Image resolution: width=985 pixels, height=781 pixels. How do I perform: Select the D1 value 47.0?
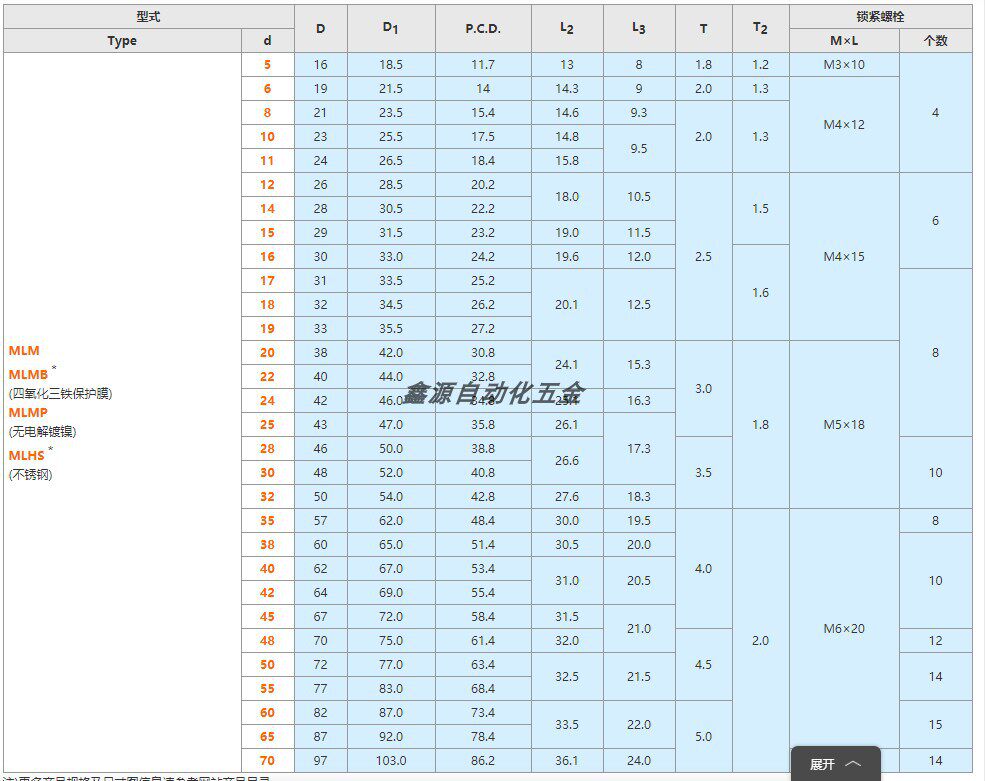(x=391, y=425)
